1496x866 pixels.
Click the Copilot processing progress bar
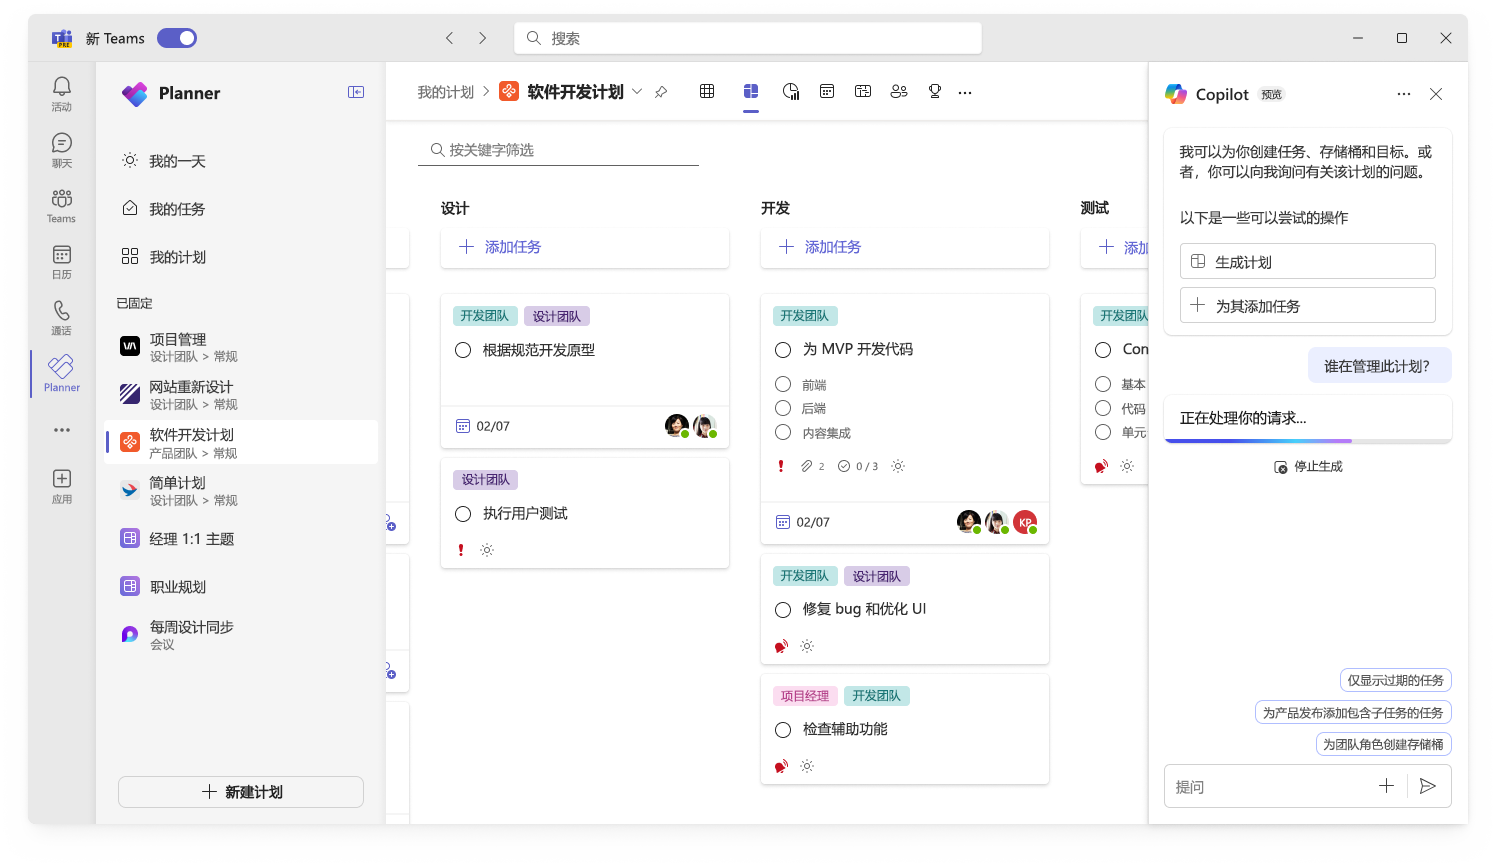1308,441
